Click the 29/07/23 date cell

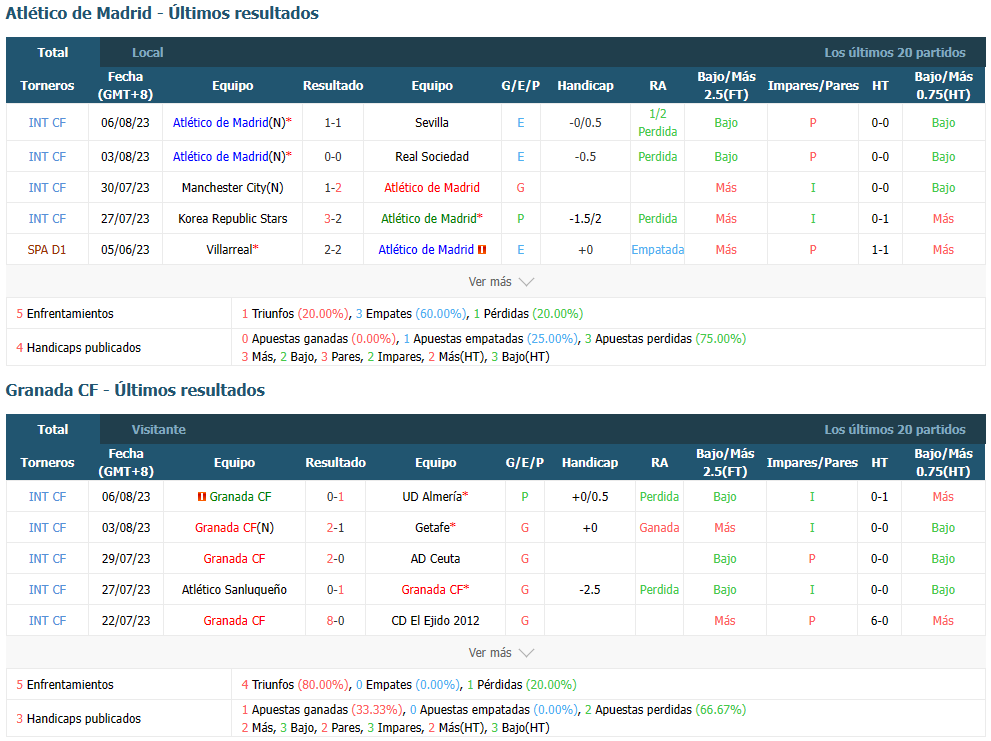[126, 559]
